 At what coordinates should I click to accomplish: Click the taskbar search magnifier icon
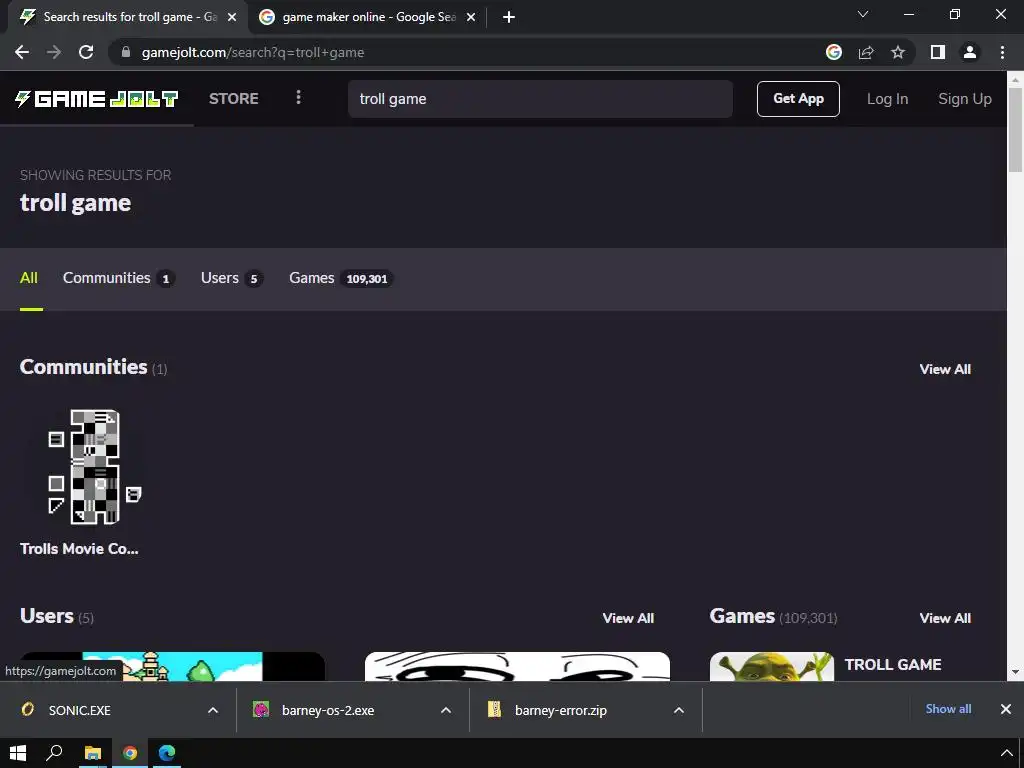(54, 753)
